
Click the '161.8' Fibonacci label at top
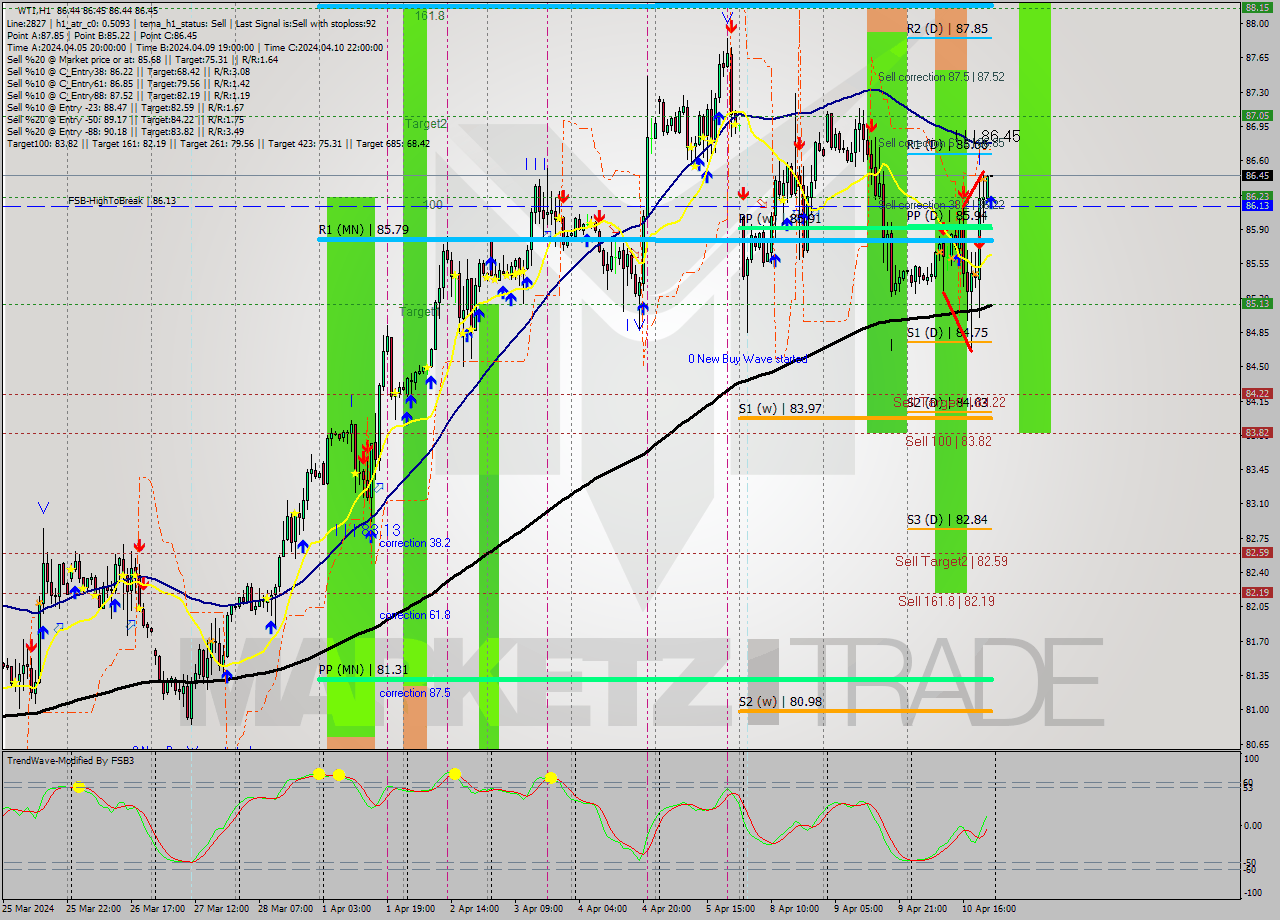(x=430, y=16)
